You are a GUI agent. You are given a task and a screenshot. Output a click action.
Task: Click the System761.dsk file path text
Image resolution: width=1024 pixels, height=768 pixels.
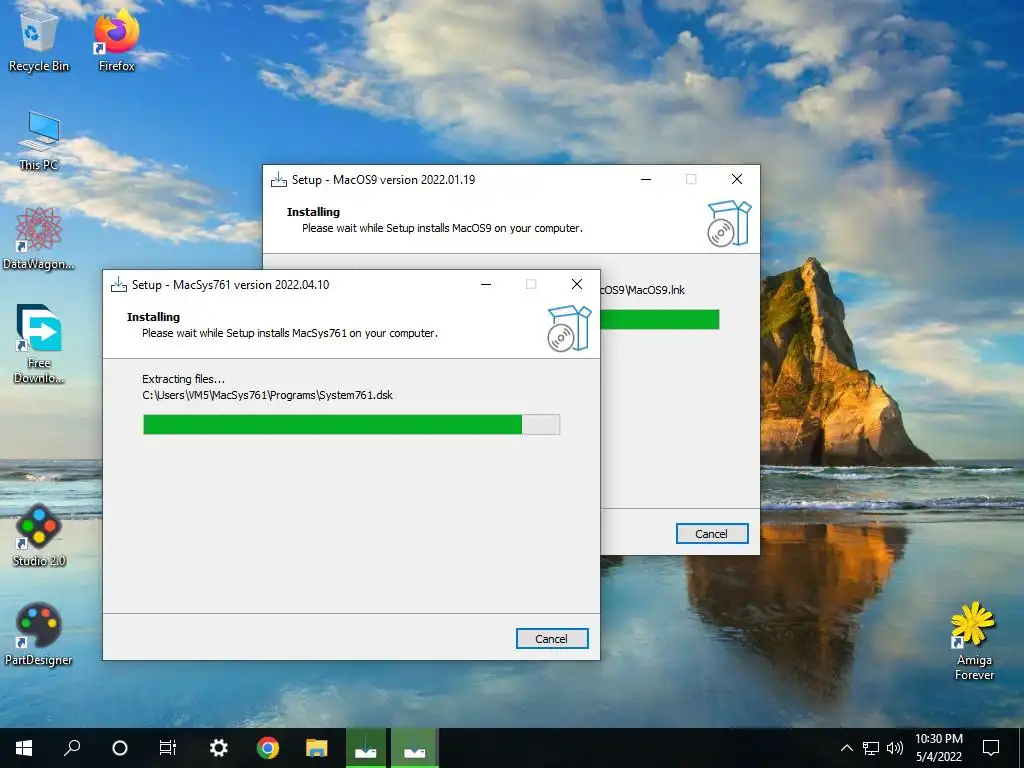point(268,395)
